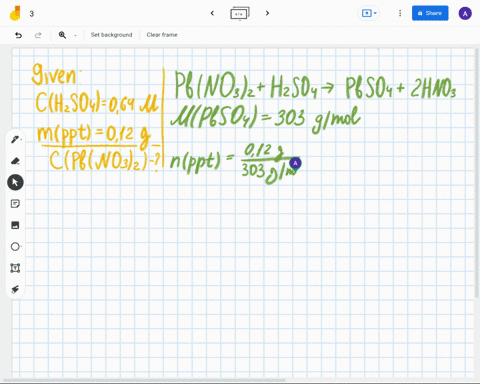480x384 pixels.
Task: Go to the previous frame
Action: click(x=212, y=13)
